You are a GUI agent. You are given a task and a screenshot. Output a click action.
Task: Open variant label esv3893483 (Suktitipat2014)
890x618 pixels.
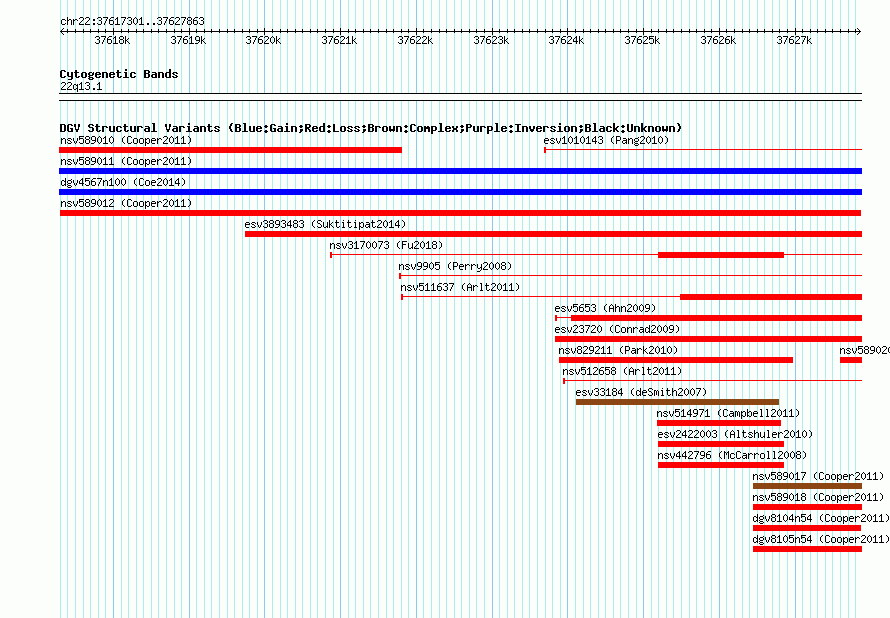[x=325, y=224]
